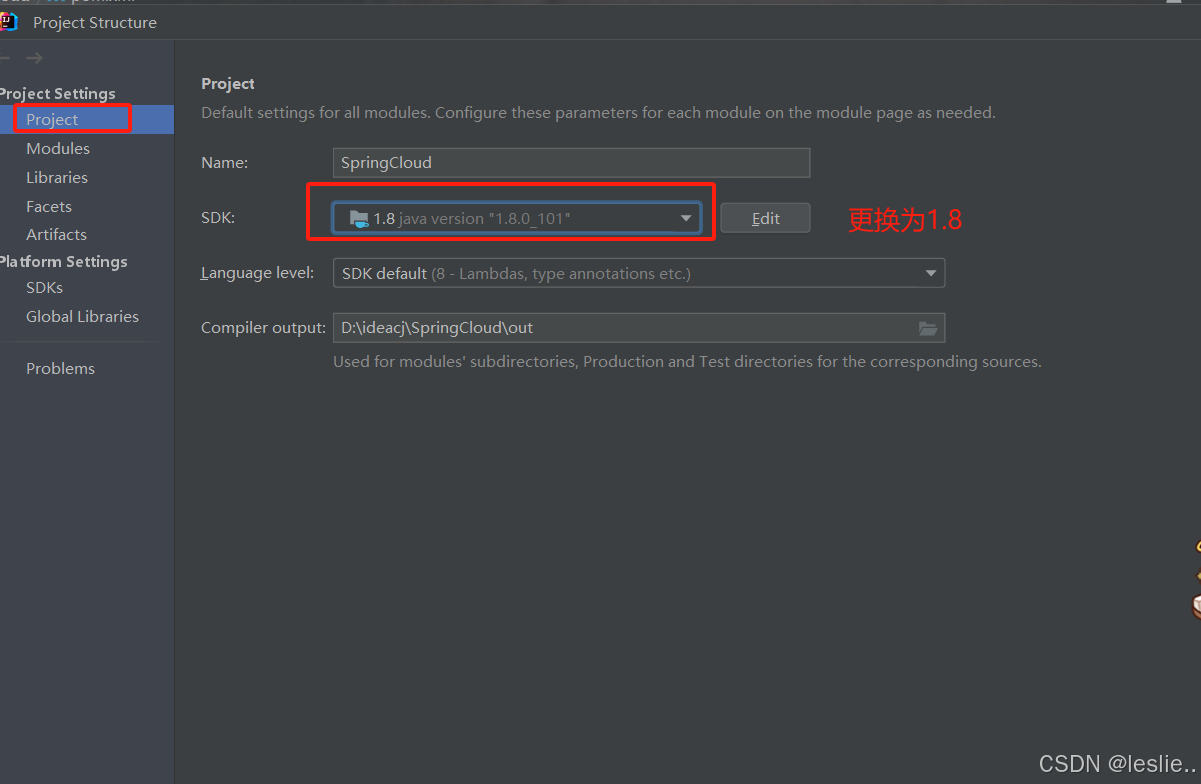Open the Artifacts settings page
The image size is (1201, 784).
[56, 234]
